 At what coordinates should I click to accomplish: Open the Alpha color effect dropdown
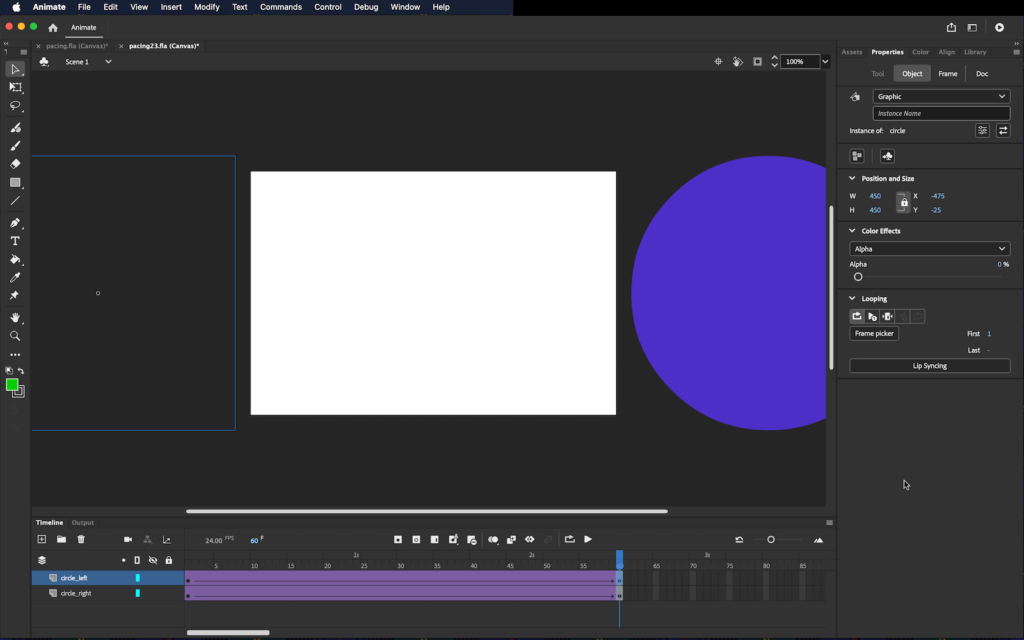[x=929, y=249]
